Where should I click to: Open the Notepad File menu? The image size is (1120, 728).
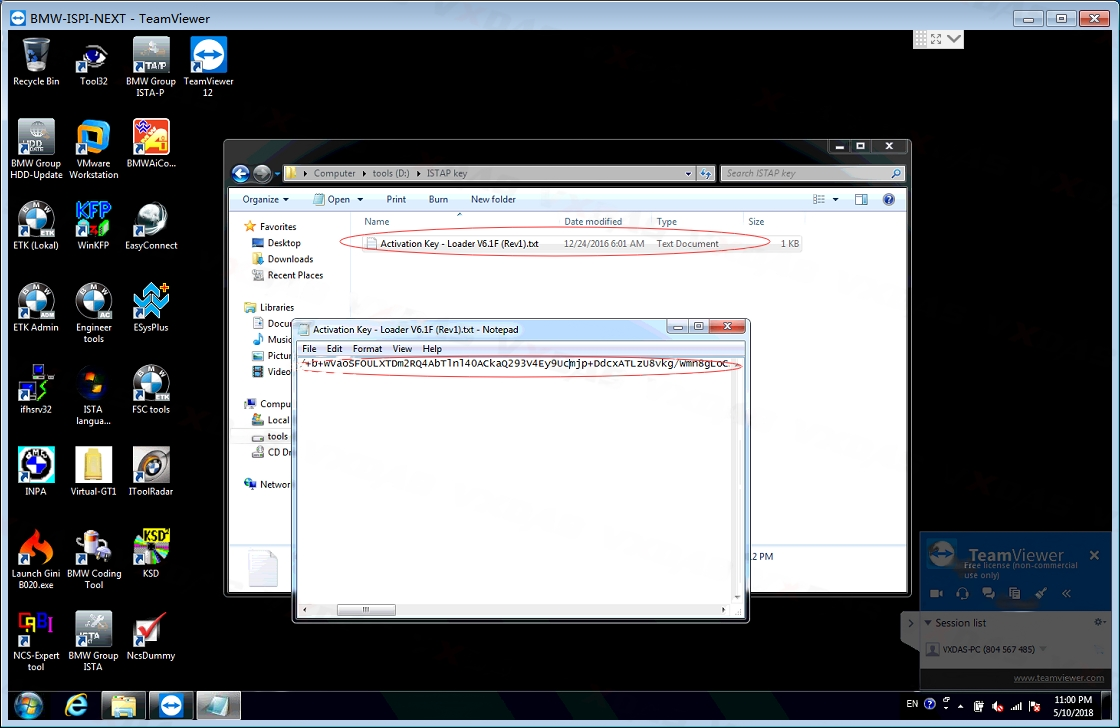(309, 349)
